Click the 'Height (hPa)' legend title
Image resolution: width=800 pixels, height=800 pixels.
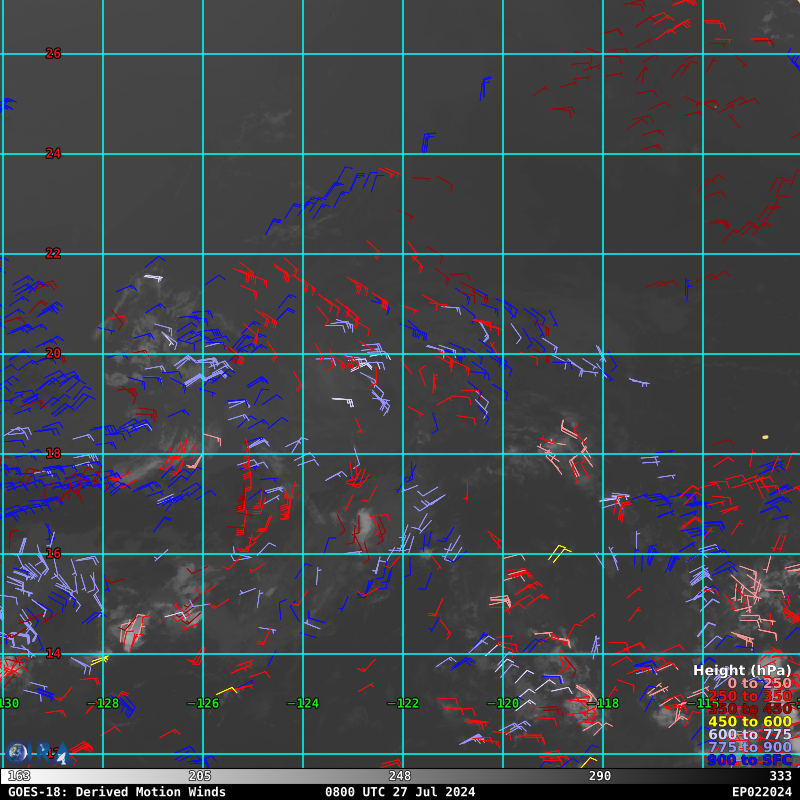tap(742, 670)
